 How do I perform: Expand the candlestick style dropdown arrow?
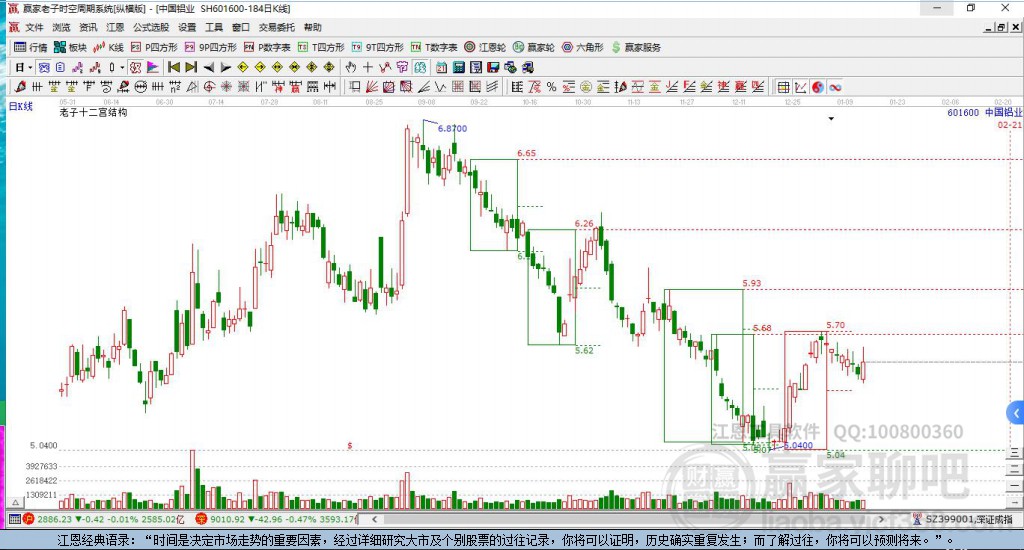[122, 67]
